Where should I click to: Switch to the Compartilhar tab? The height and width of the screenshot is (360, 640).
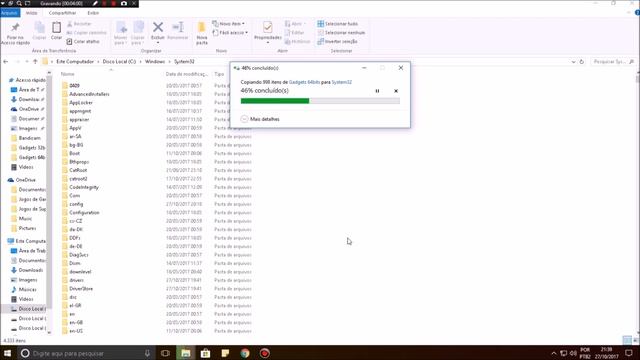(62, 13)
